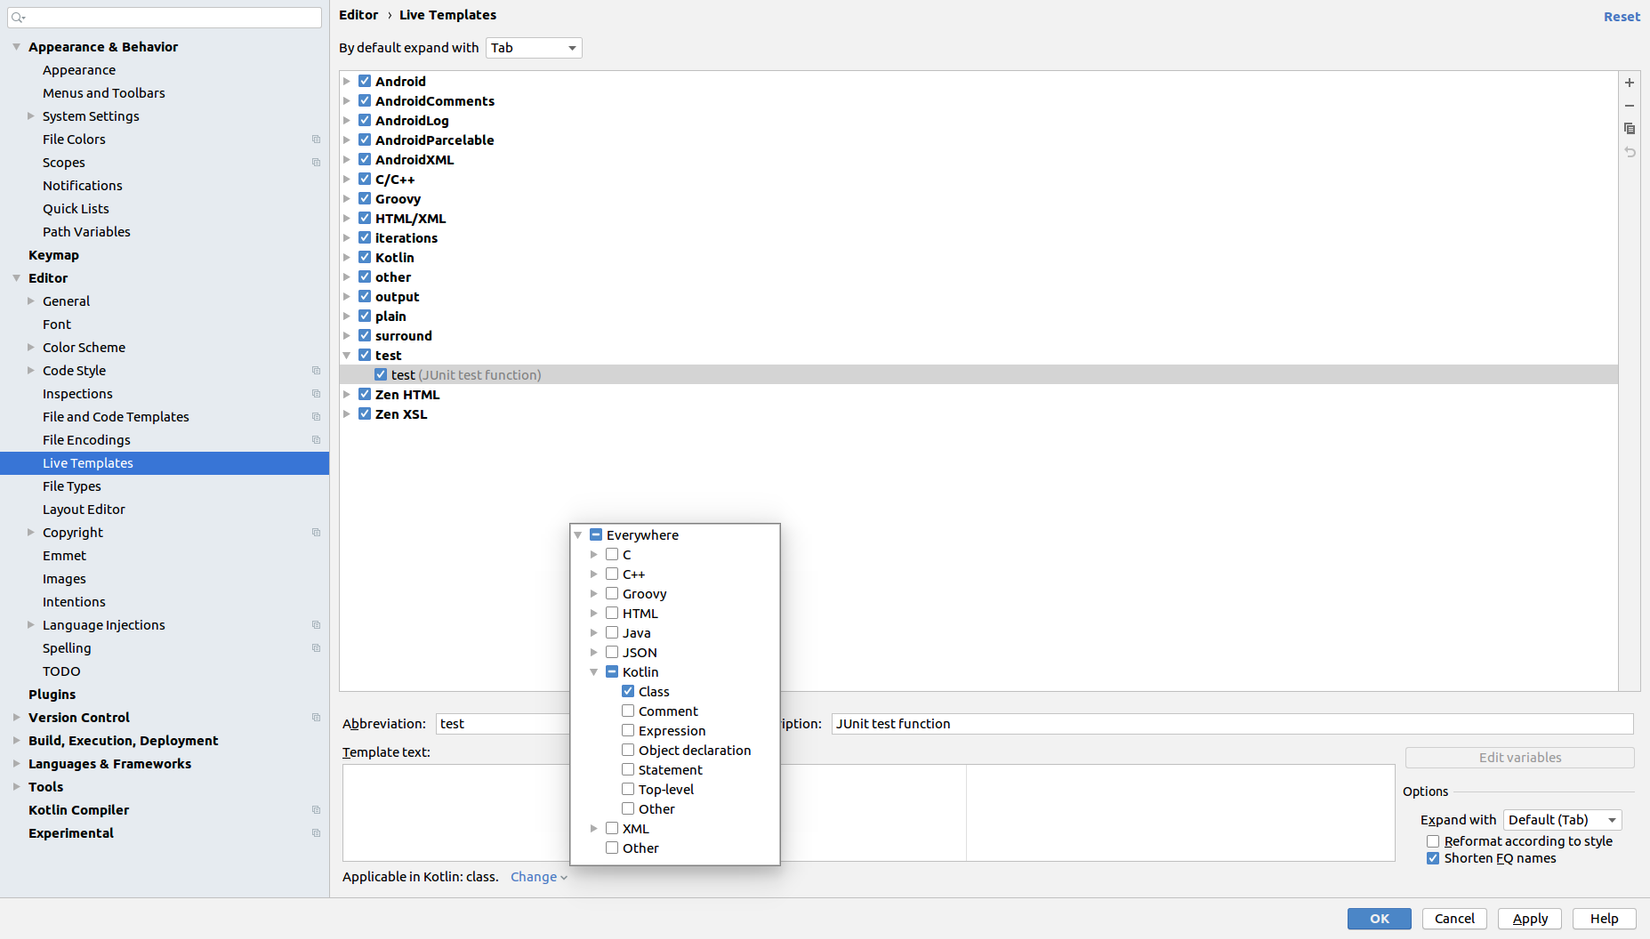The image size is (1650, 939).
Task: Open the Layout Editor settings page
Action: tap(84, 509)
